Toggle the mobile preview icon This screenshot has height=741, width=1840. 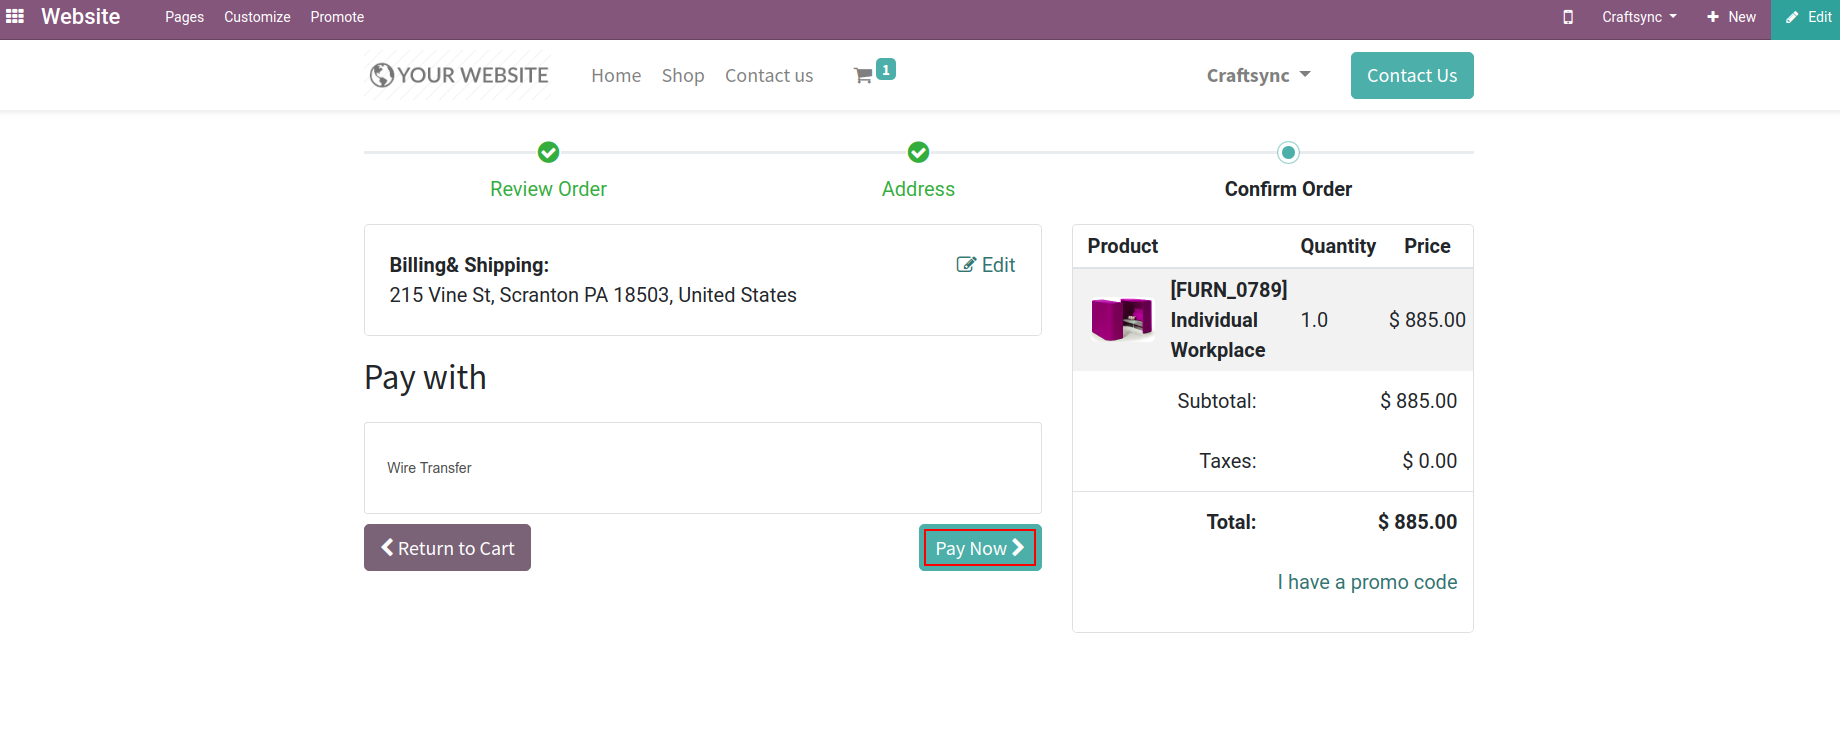coord(1568,17)
